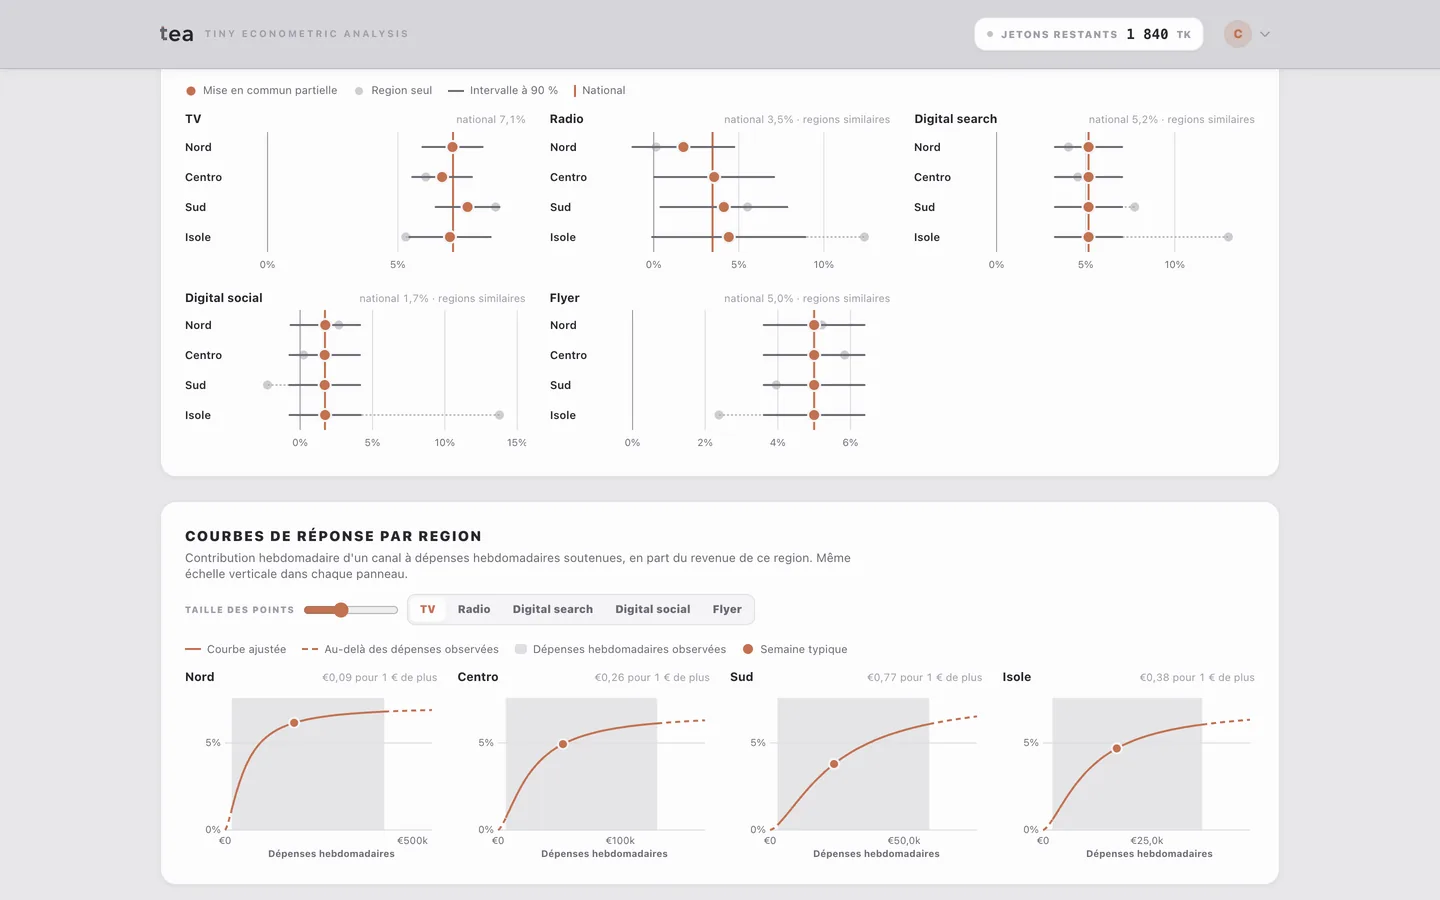1440x900 pixels.
Task: Click the Courbe ajustée legend label
Action: coord(246,649)
